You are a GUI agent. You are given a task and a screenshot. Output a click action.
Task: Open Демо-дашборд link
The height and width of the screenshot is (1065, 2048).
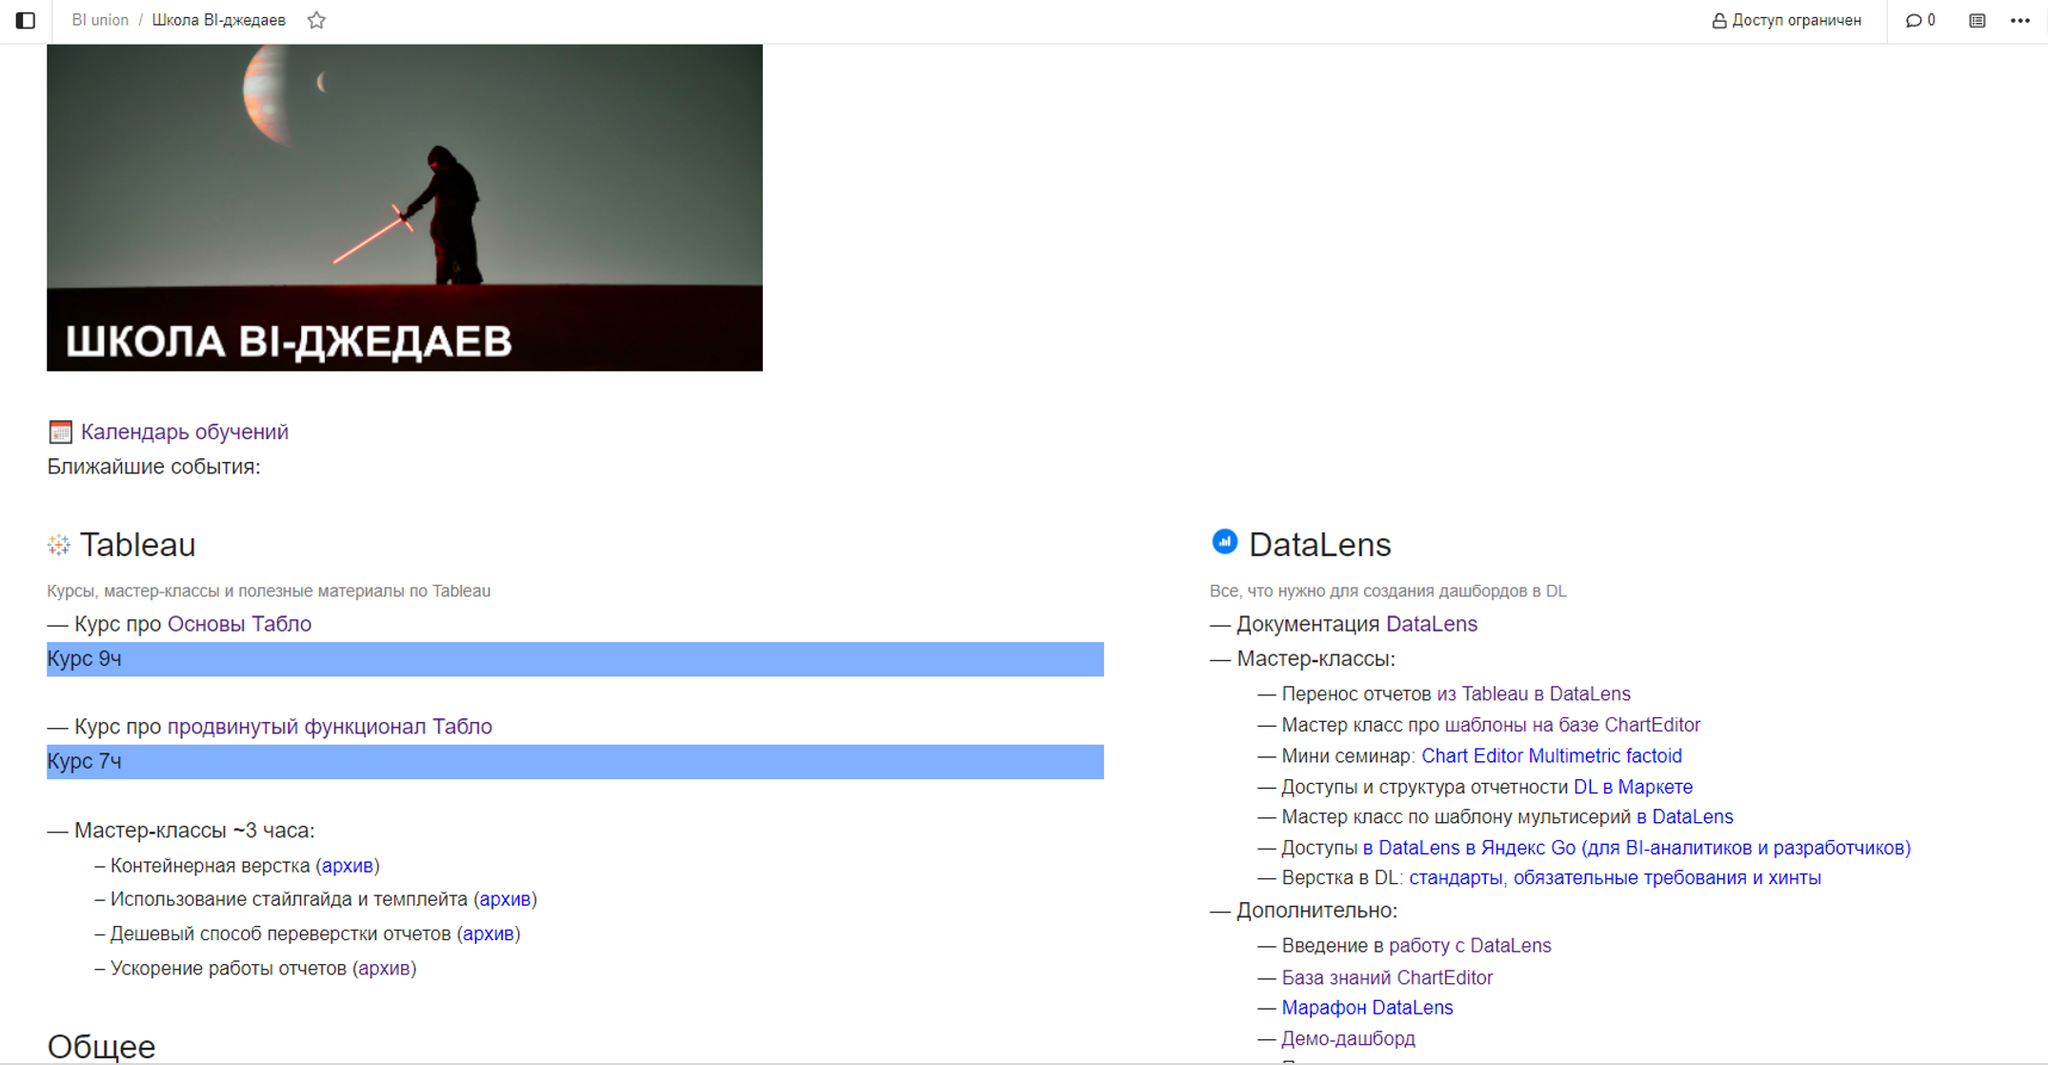tap(1348, 1039)
